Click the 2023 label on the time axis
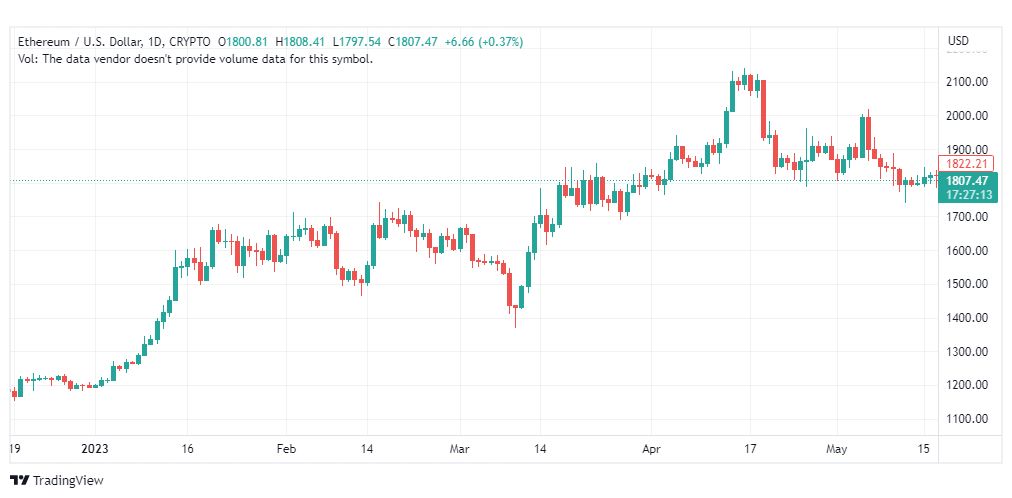 (95, 449)
